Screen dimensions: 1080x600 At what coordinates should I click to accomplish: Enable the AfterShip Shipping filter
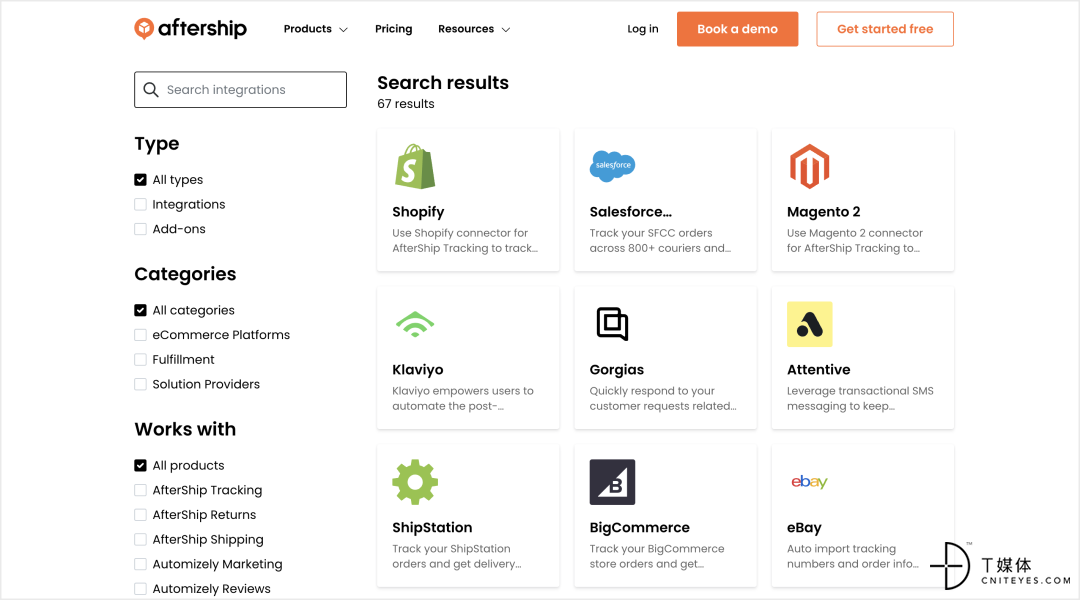[x=141, y=539]
